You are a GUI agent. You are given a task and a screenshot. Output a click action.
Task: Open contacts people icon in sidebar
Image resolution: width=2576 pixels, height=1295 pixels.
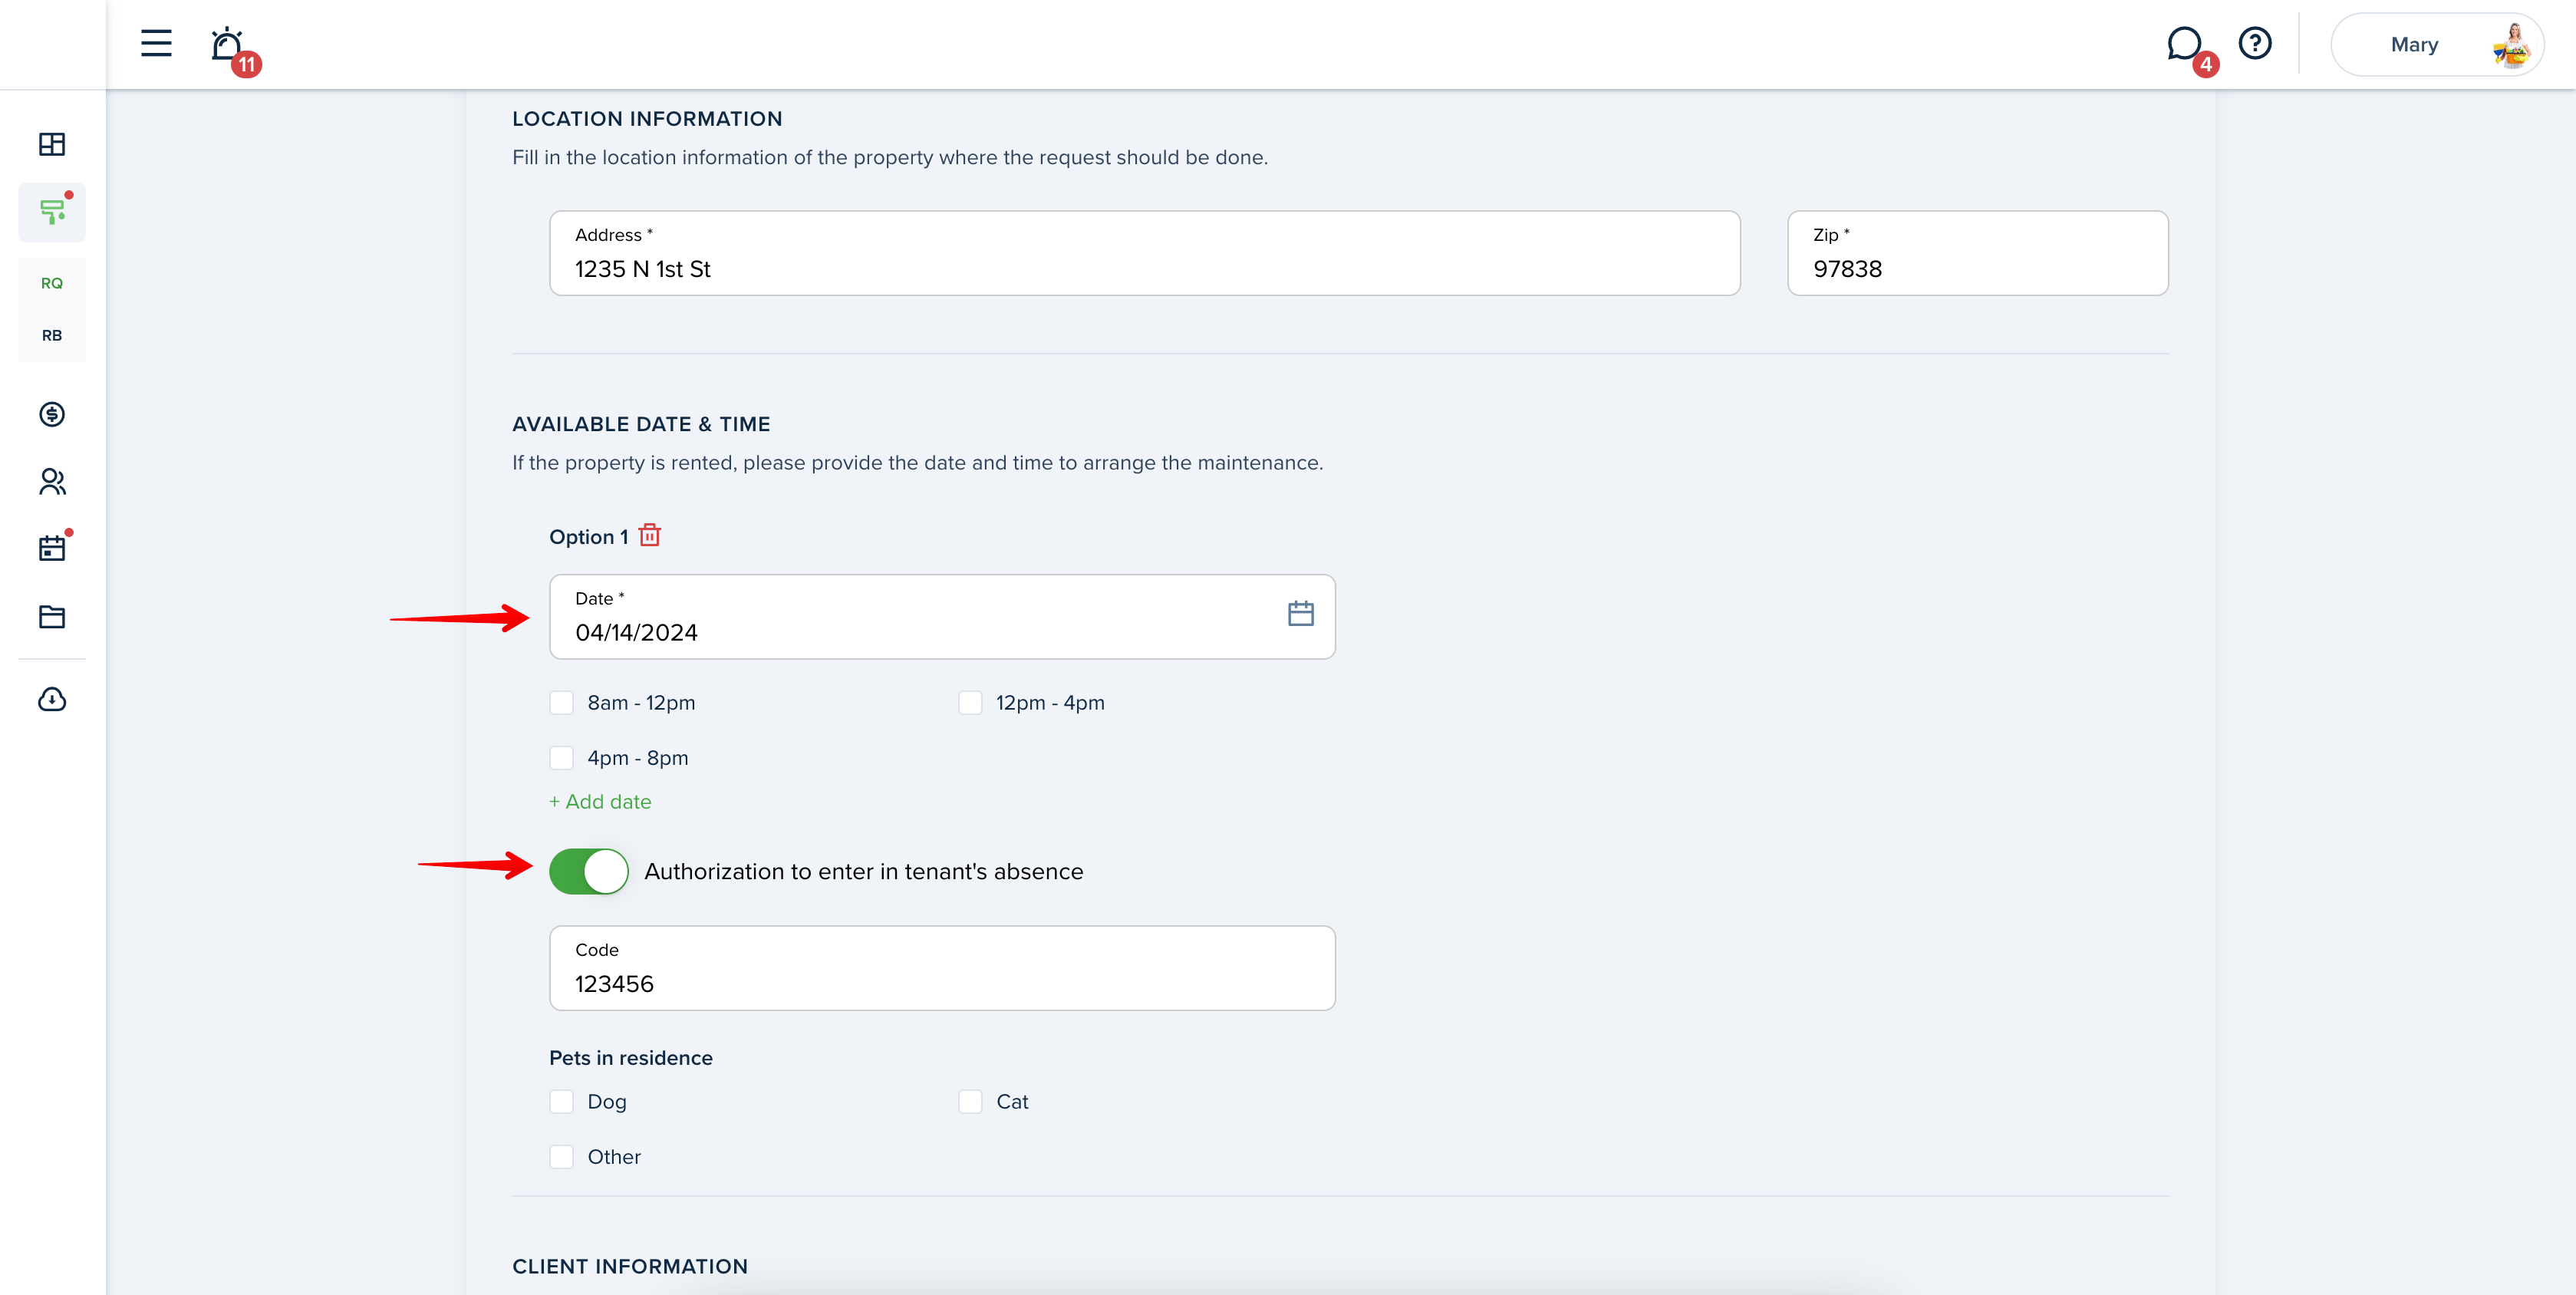[x=52, y=482]
